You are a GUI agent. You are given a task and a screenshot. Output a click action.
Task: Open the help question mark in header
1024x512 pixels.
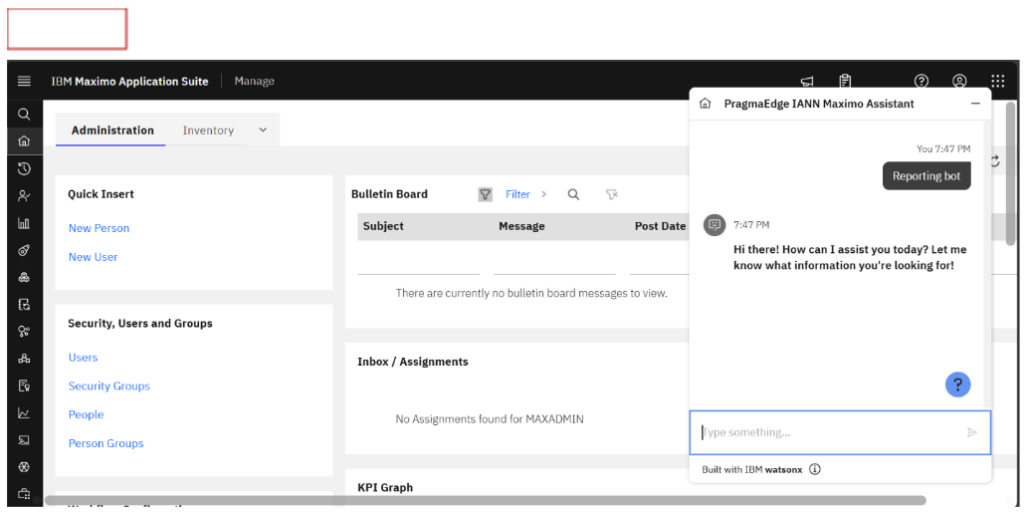(x=921, y=81)
